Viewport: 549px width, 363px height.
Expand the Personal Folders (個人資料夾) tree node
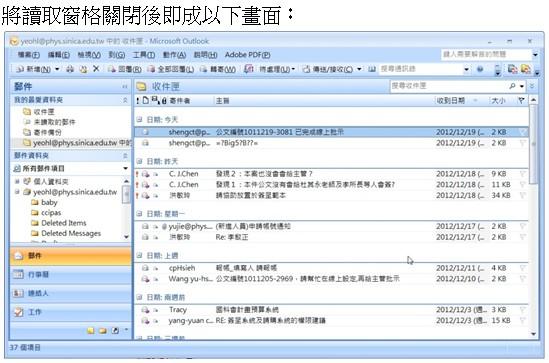(x=17, y=181)
